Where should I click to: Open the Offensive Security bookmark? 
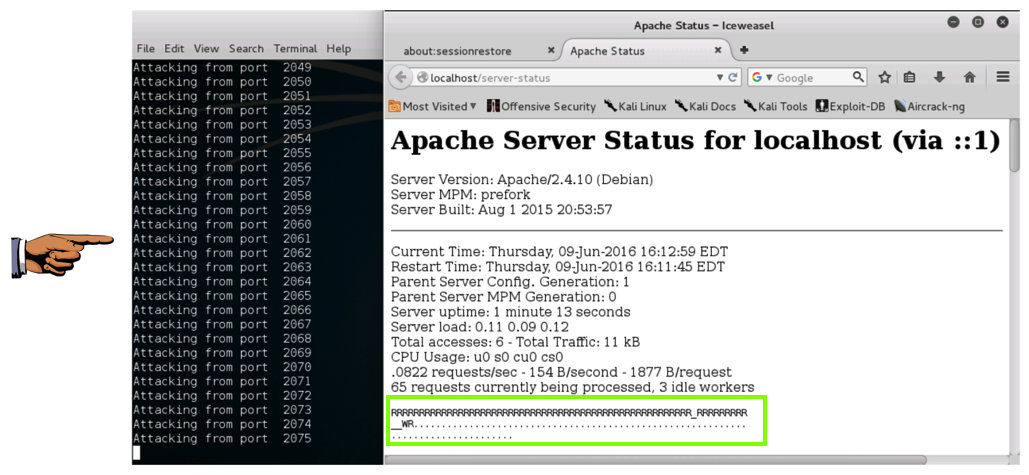pos(541,106)
